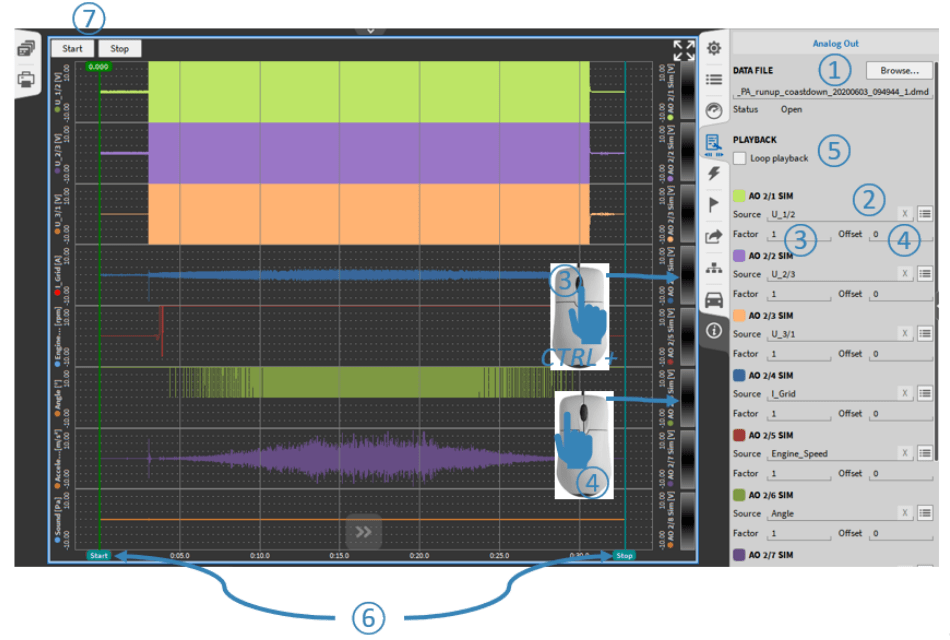Select the lightning bolt sidebar icon
Screen dimensions: 950x640
click(x=714, y=173)
